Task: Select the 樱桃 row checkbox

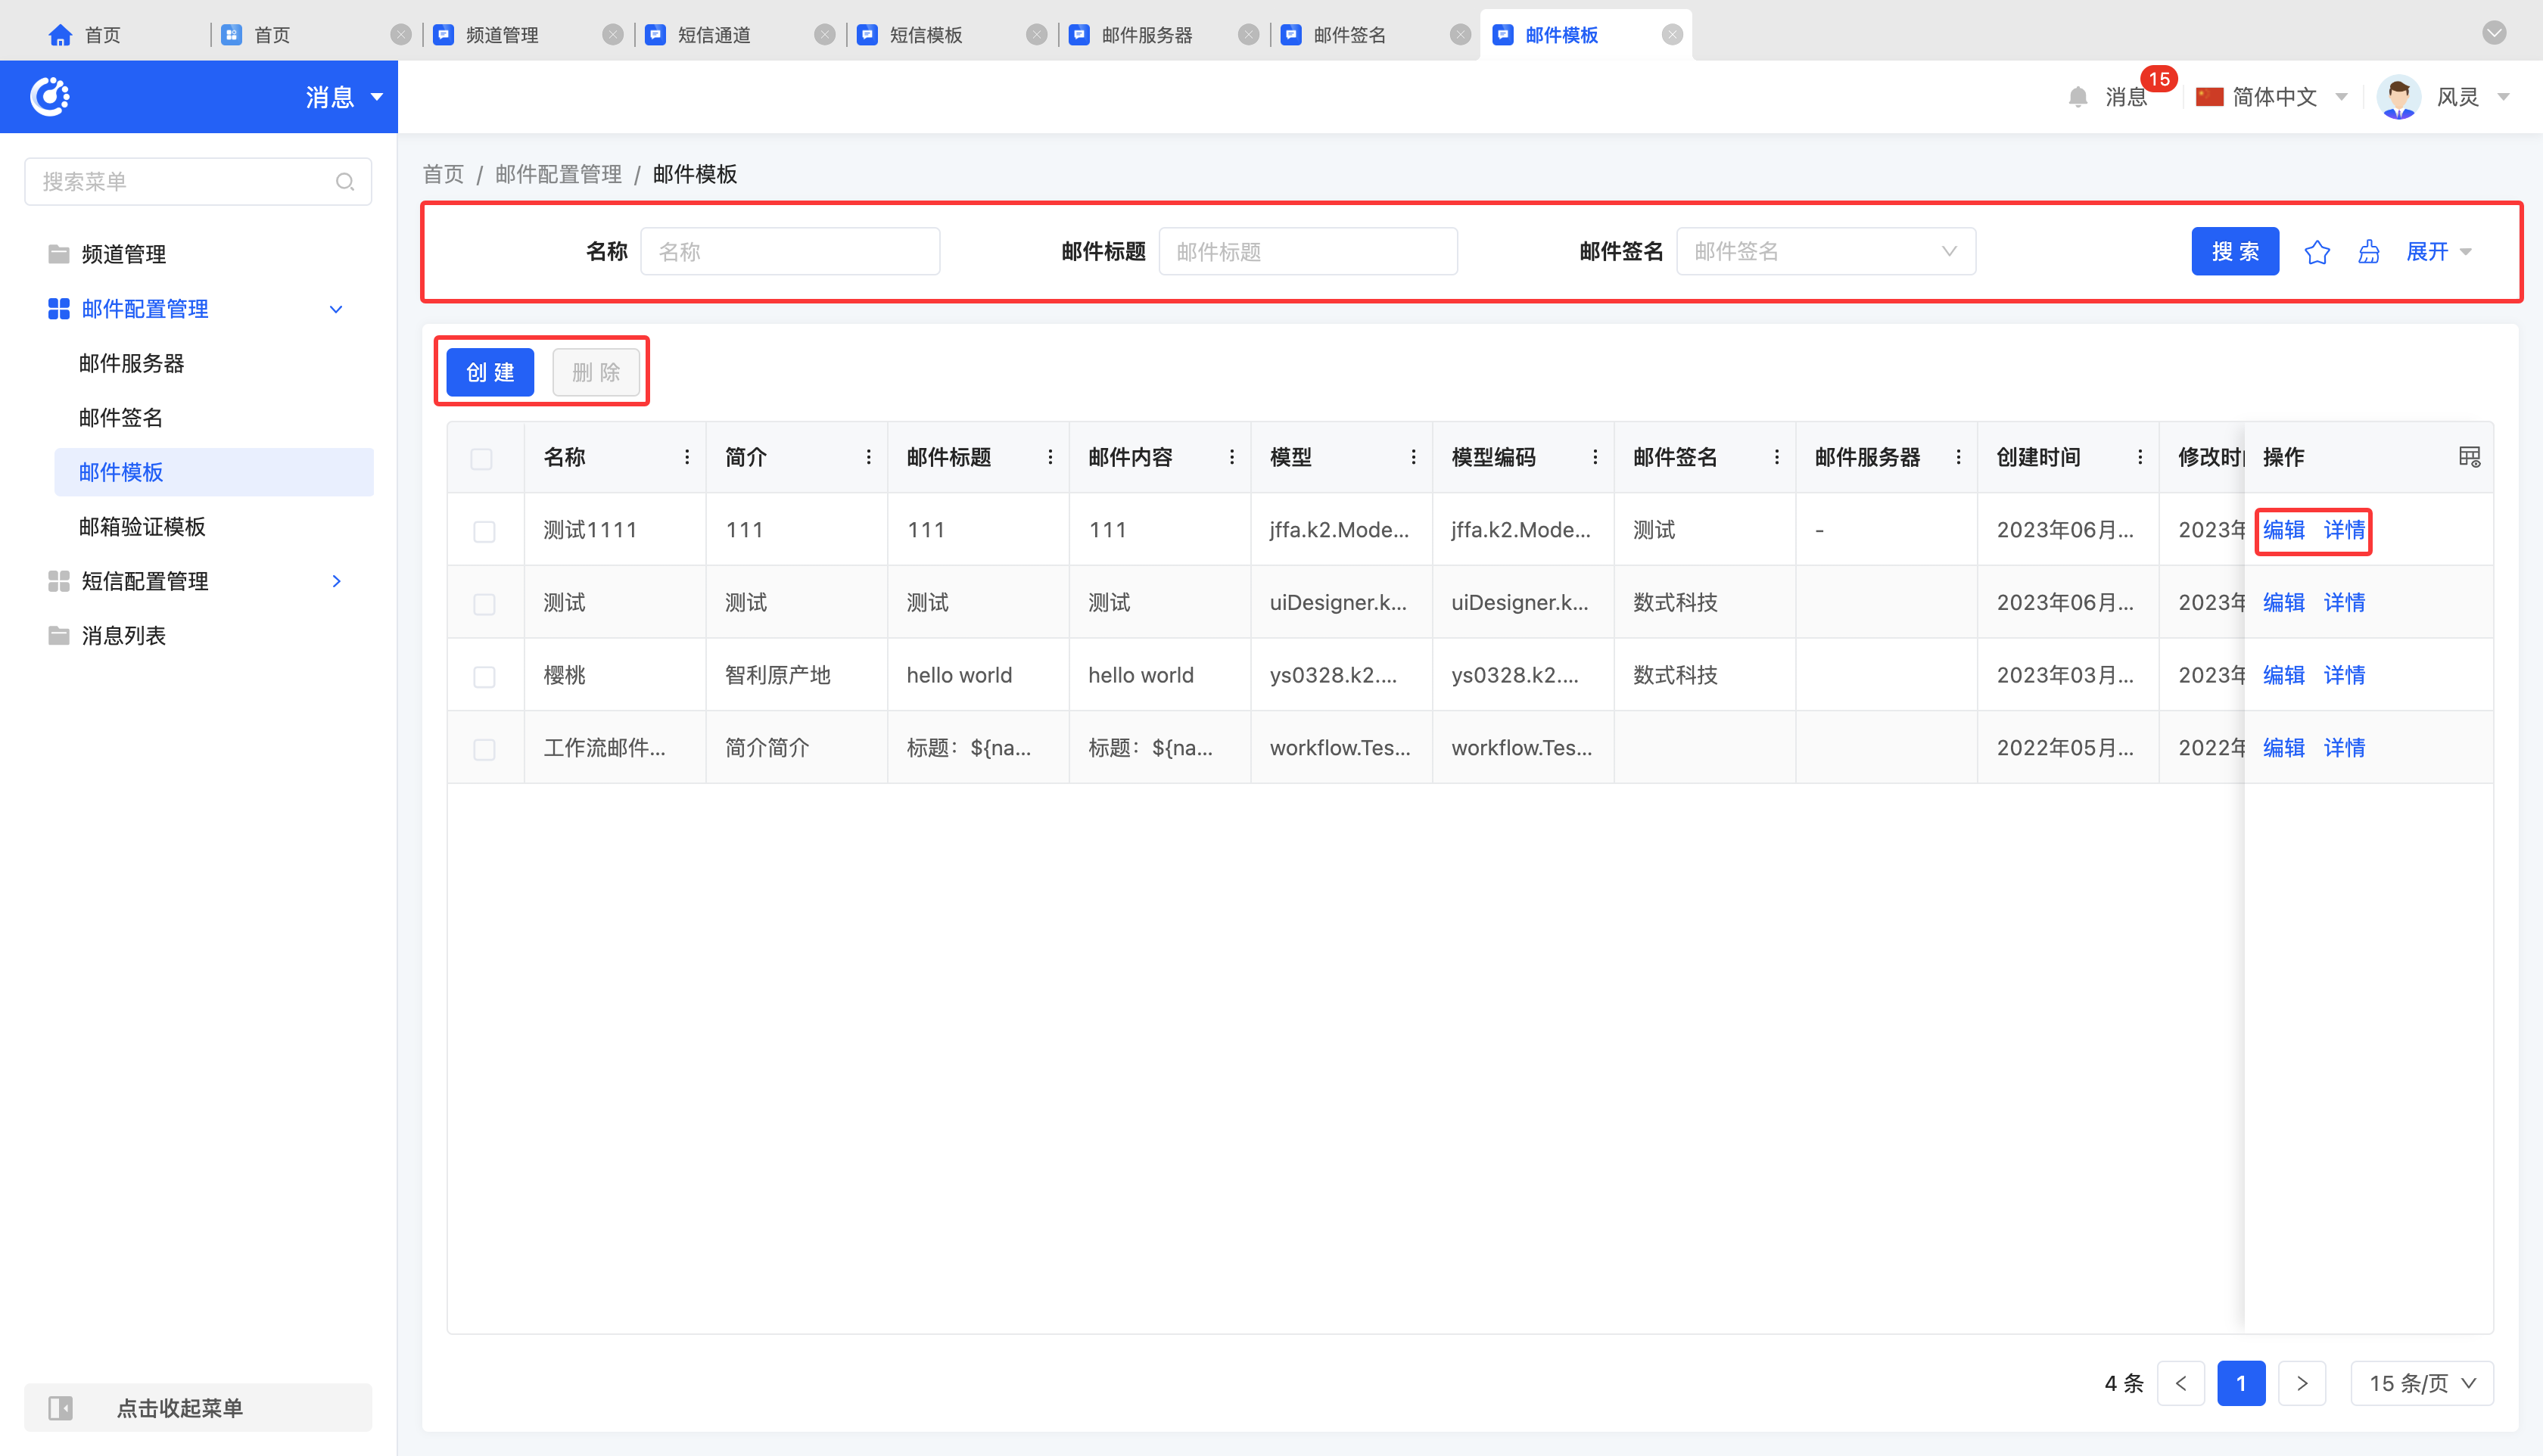Action: [484, 677]
